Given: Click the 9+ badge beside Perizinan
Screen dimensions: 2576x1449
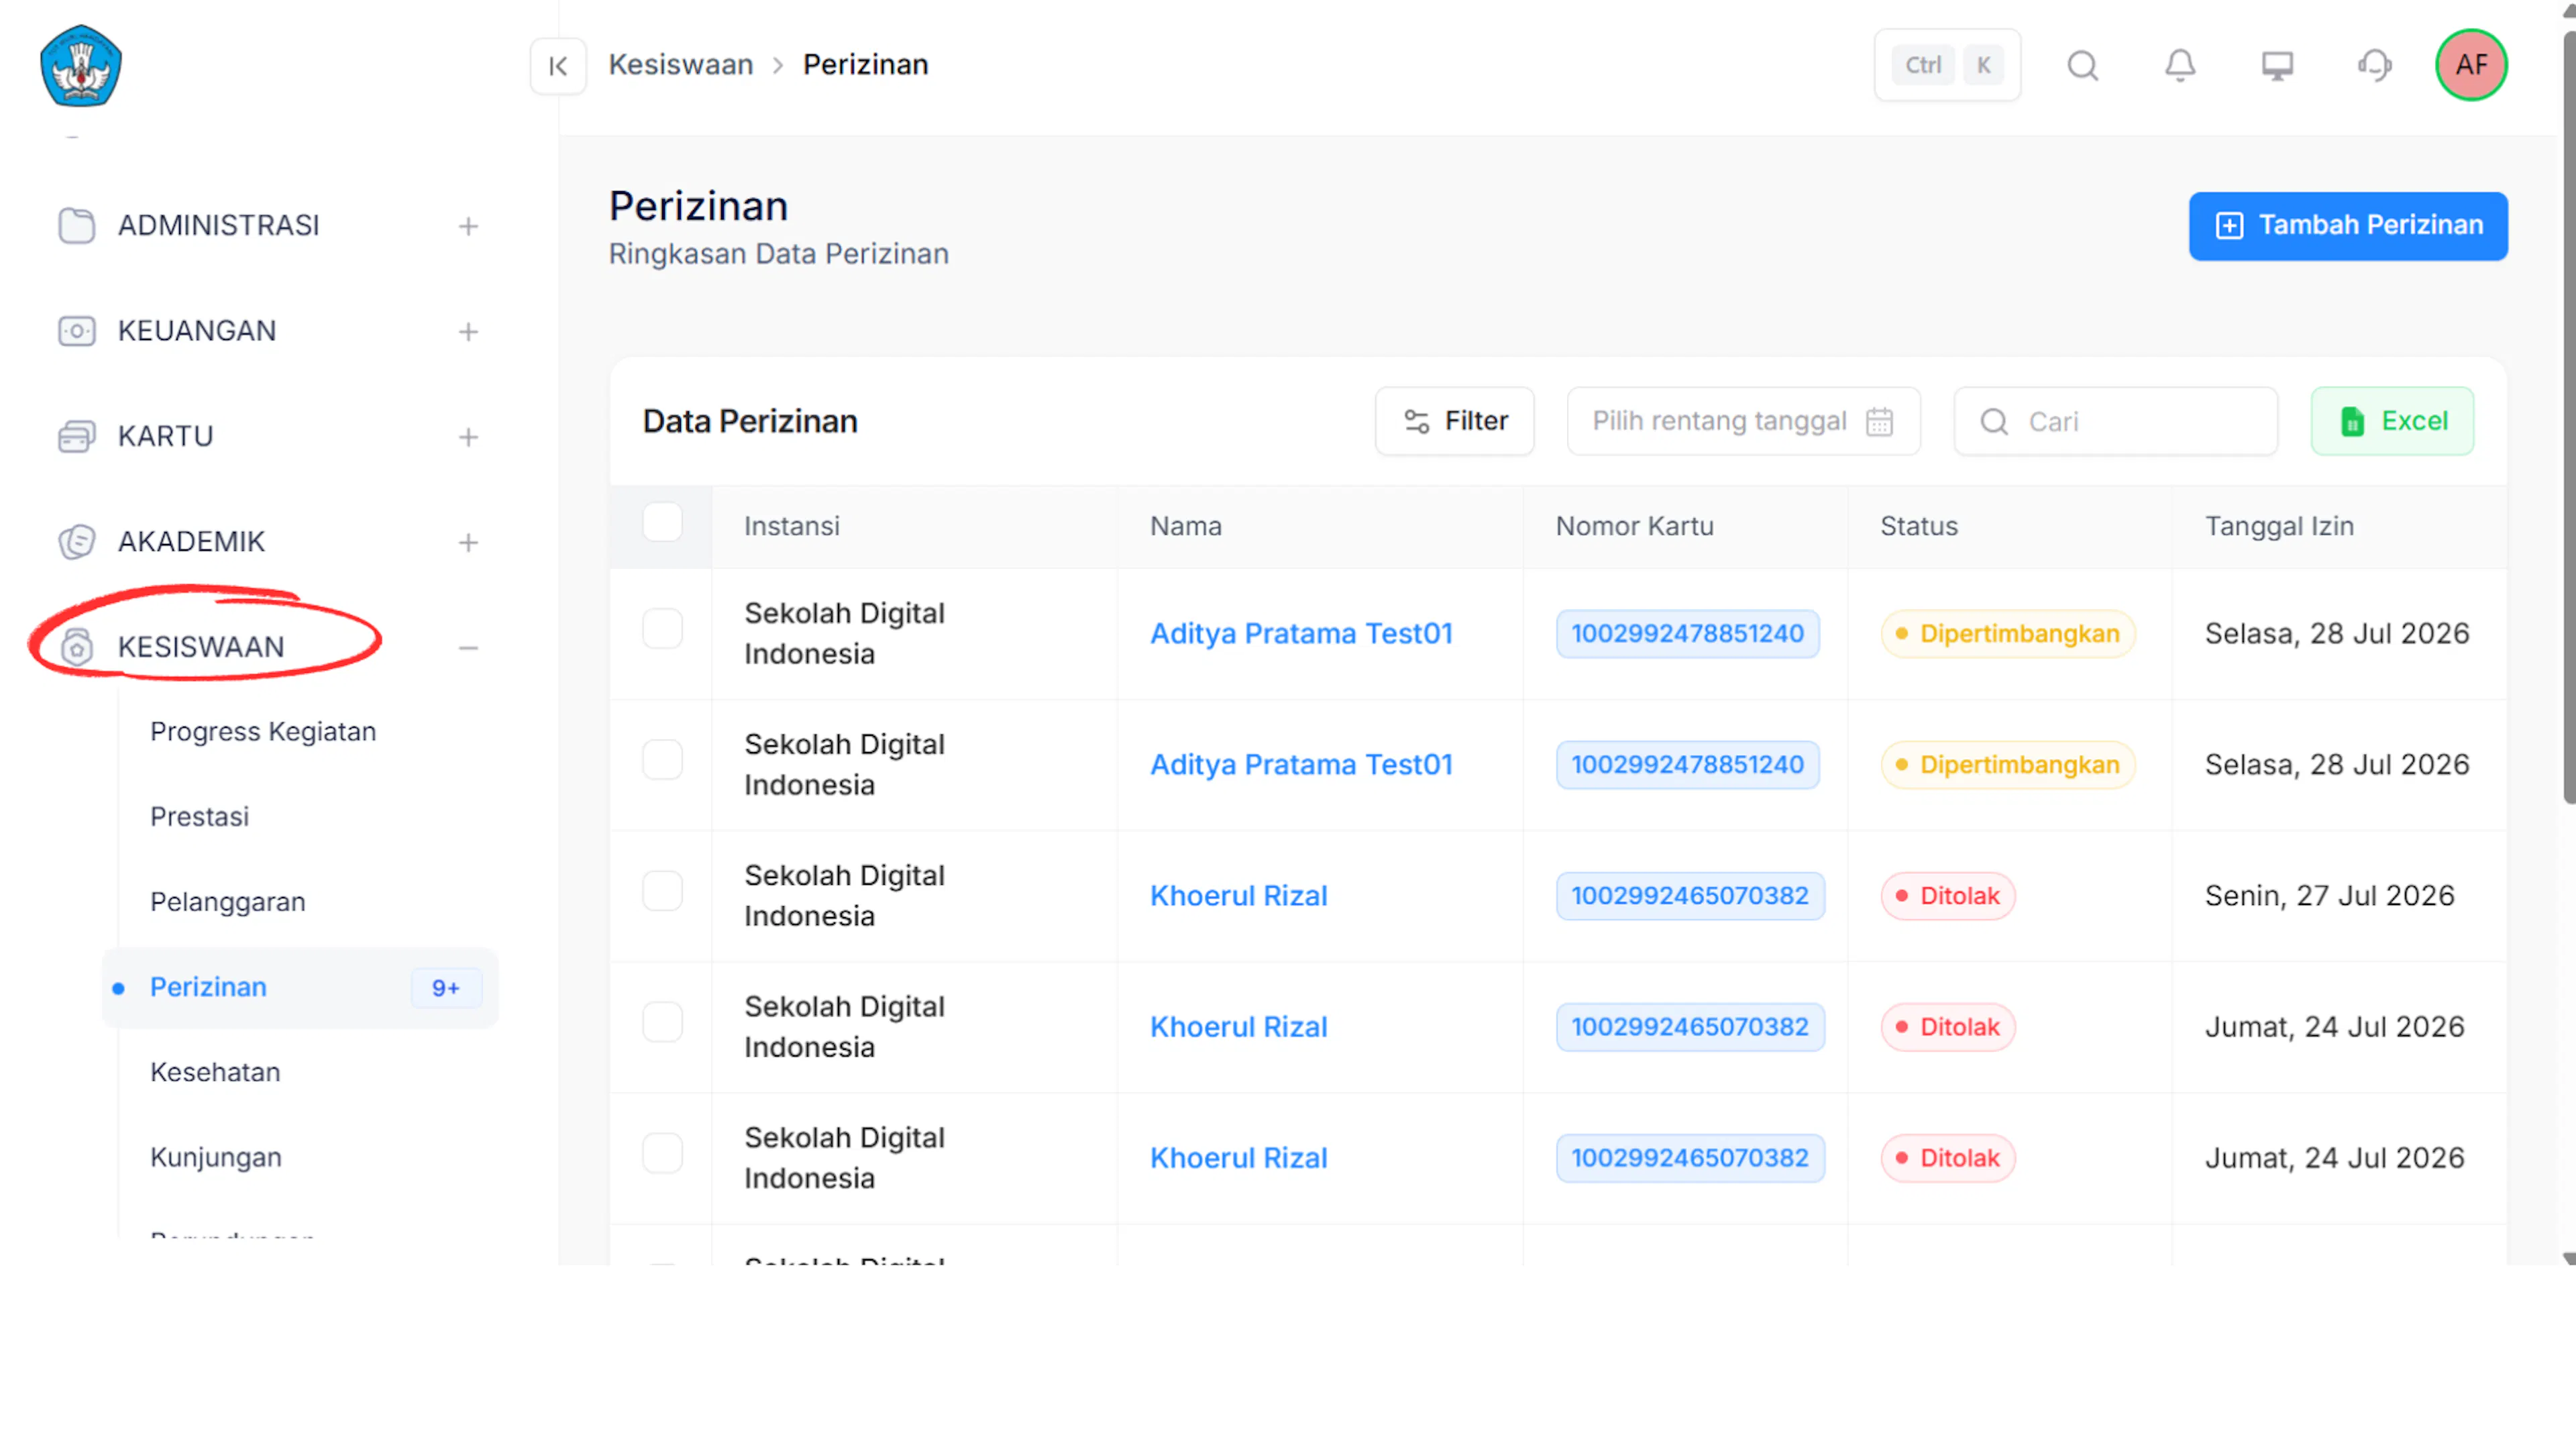Looking at the screenshot, I should coord(446,988).
